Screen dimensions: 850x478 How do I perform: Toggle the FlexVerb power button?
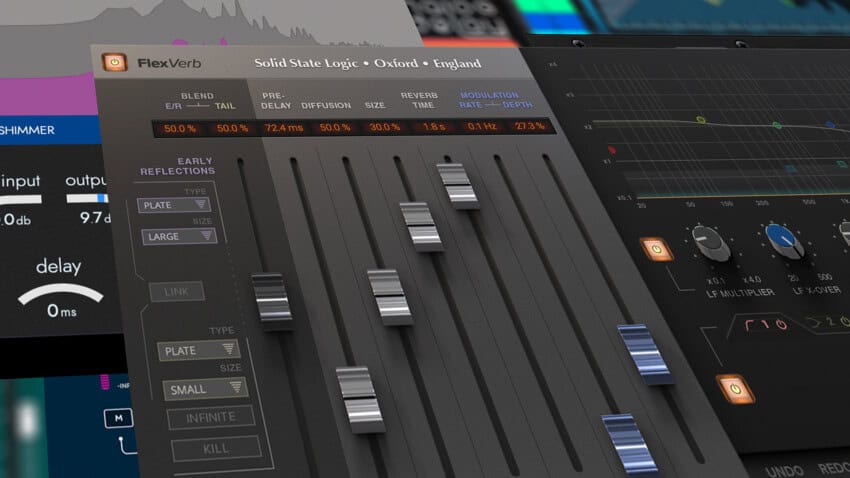115,62
